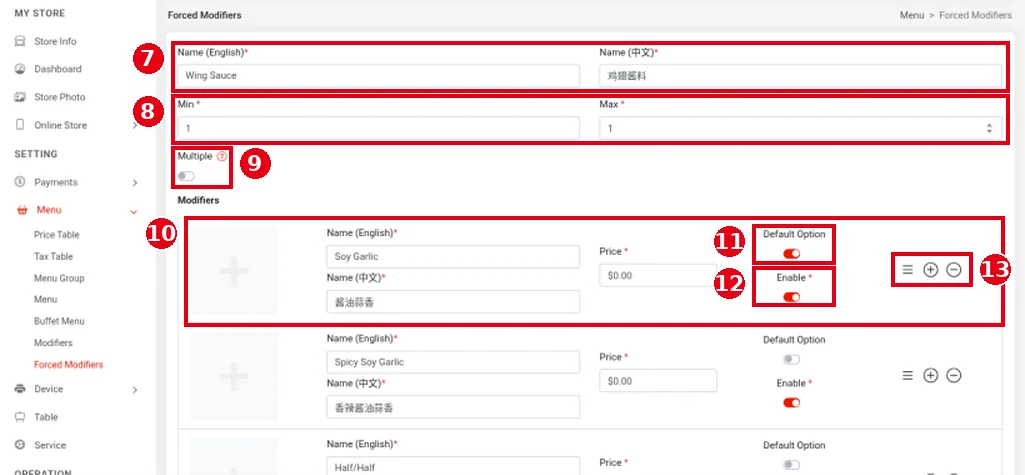Edit the Soy Garlic price field

point(658,275)
